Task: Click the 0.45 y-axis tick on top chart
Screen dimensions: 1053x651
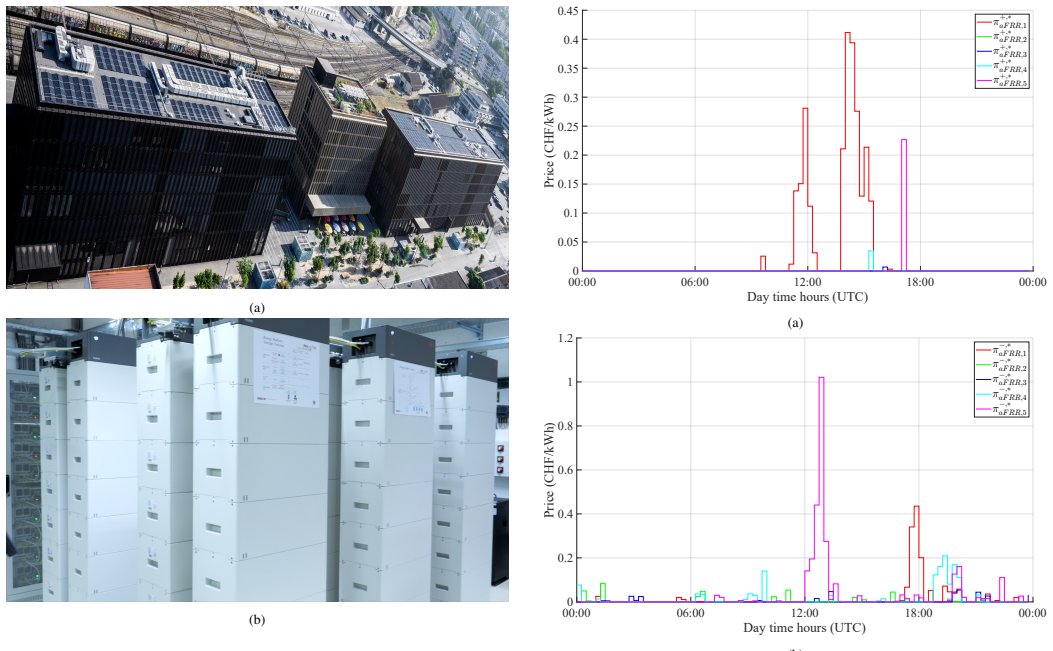Action: click(x=568, y=11)
